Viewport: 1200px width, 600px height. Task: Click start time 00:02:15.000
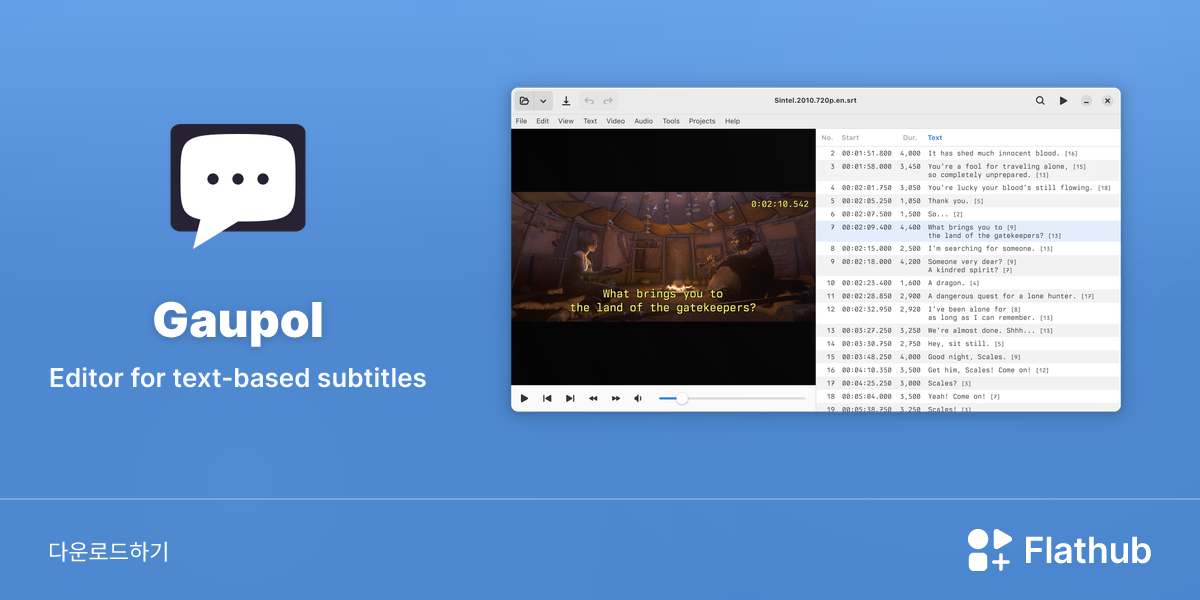point(866,248)
